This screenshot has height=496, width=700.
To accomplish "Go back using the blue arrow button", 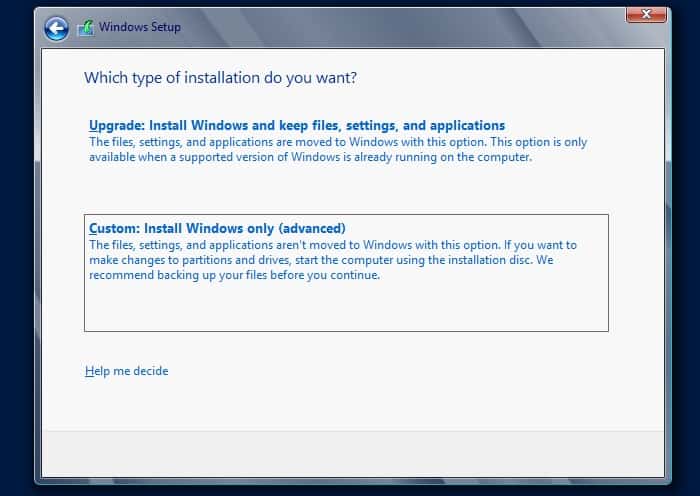I will [x=56, y=29].
